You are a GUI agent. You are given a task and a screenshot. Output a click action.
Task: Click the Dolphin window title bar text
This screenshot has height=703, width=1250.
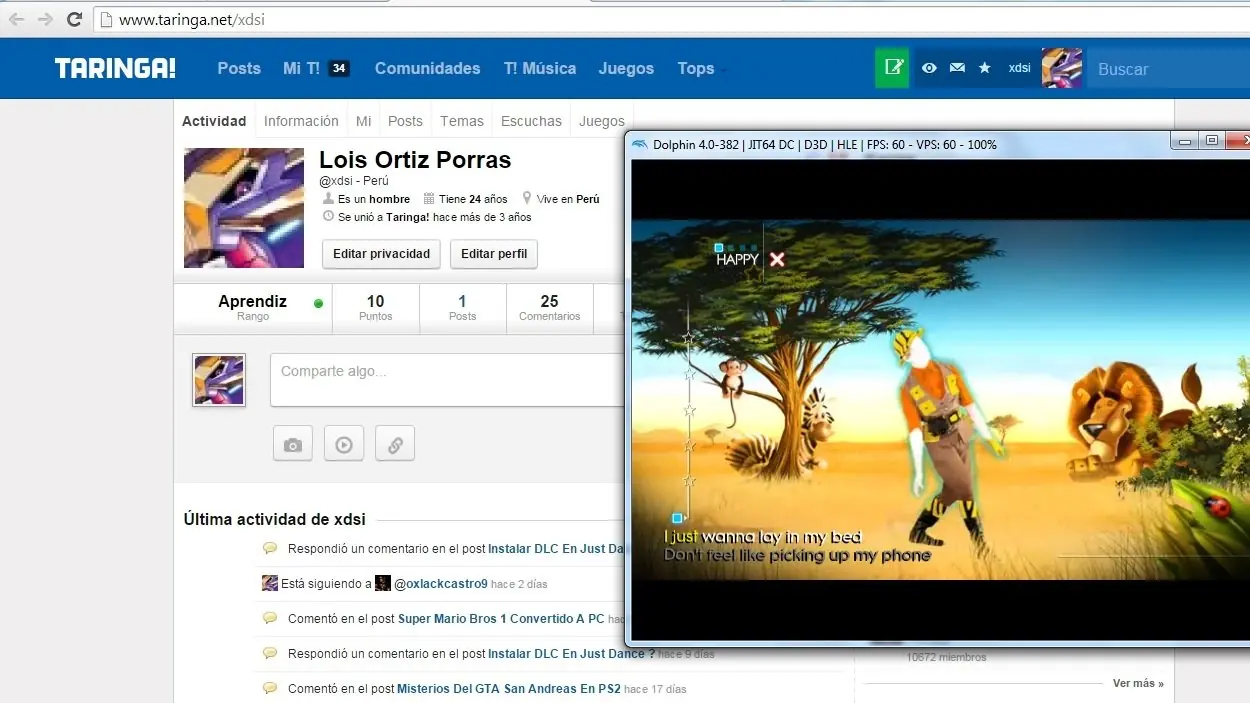(825, 145)
